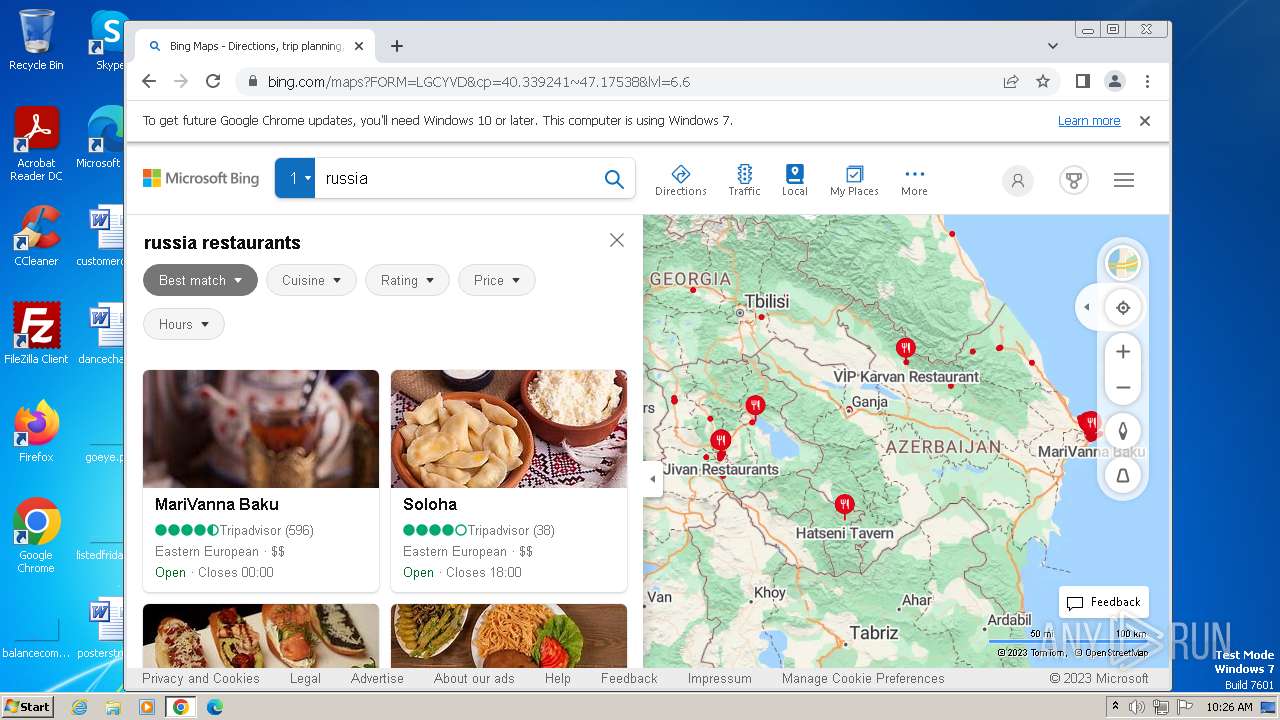Select the Bing Maps browser tab
Viewport: 1280px width, 720px height.
point(255,46)
